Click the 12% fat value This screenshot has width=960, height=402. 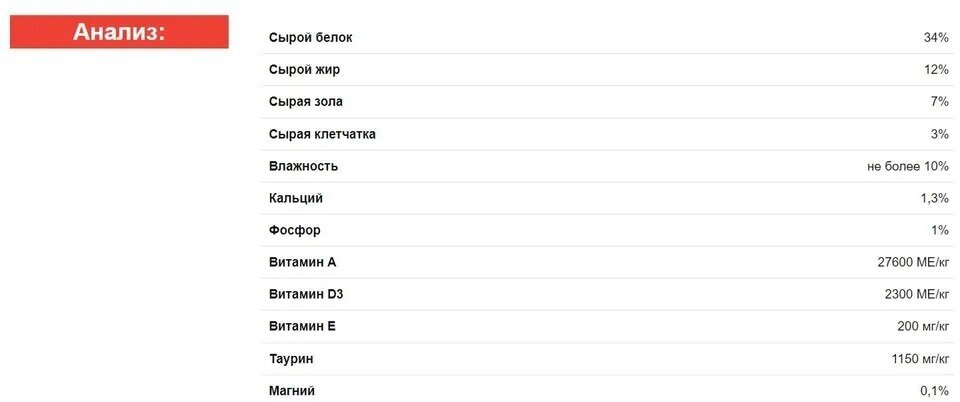click(936, 70)
